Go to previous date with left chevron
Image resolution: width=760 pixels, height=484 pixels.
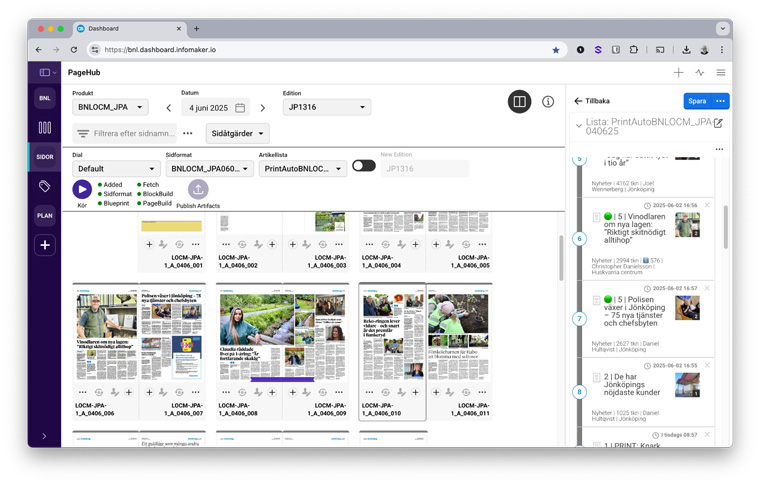click(x=169, y=108)
